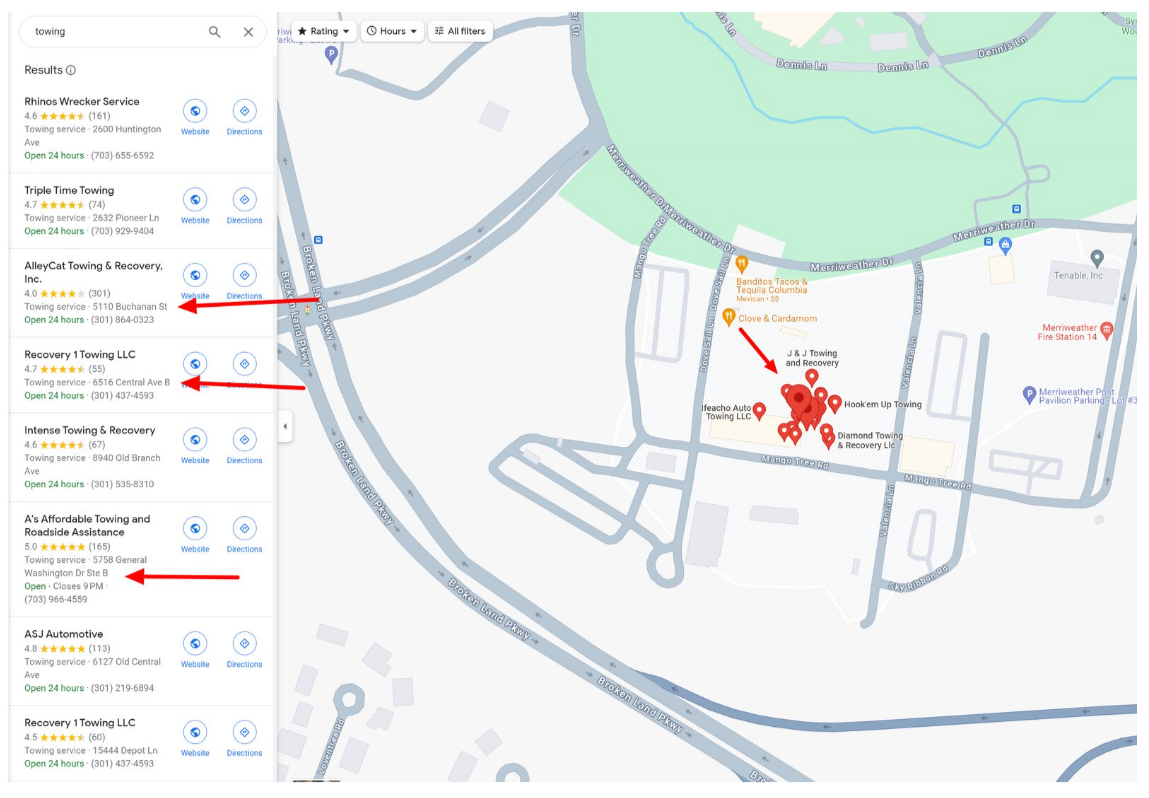Open Rhinos Wrecker Service website icon

click(x=195, y=111)
